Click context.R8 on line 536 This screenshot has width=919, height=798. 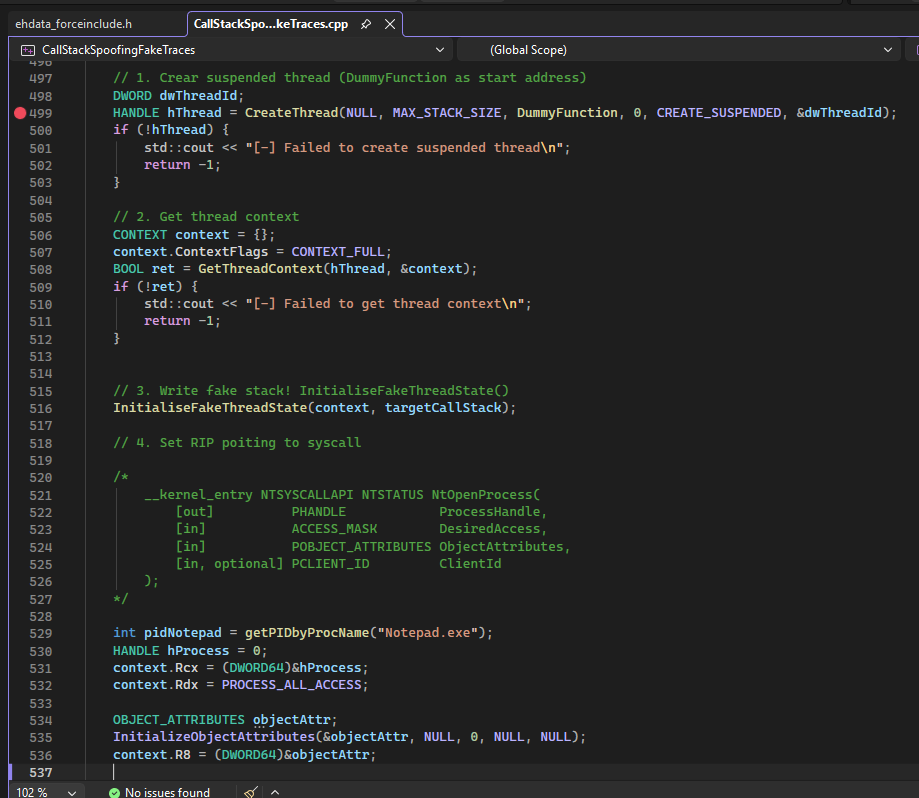[x=152, y=755]
